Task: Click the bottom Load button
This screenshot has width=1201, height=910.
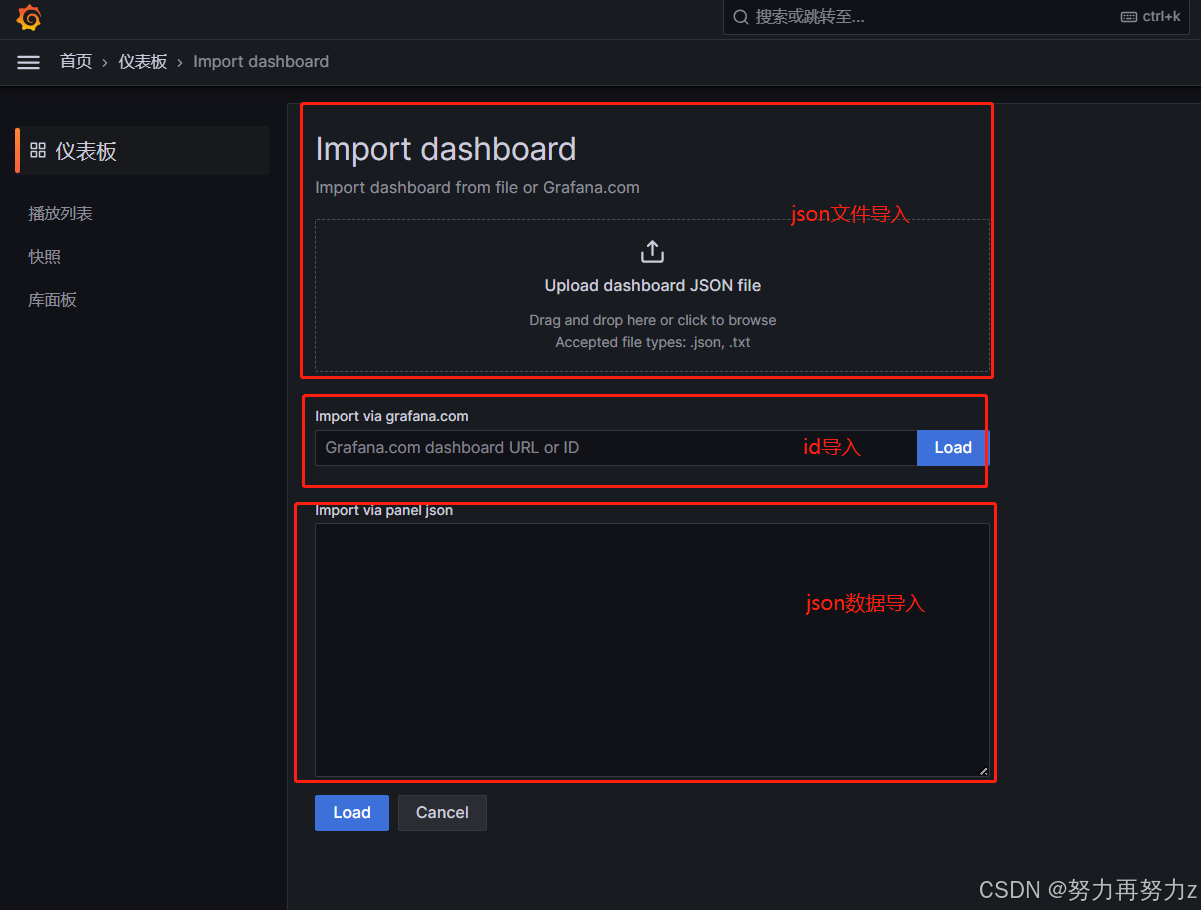Action: (x=352, y=813)
